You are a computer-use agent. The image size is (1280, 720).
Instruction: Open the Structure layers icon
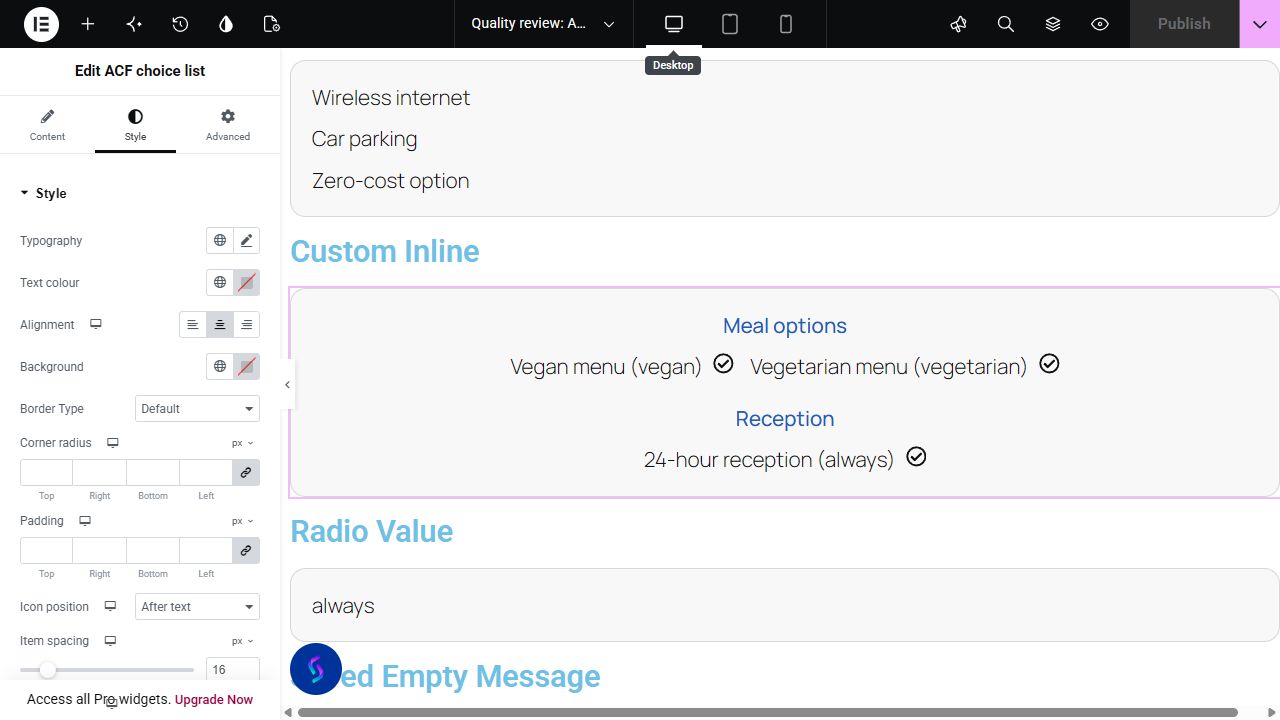[x=1053, y=24]
